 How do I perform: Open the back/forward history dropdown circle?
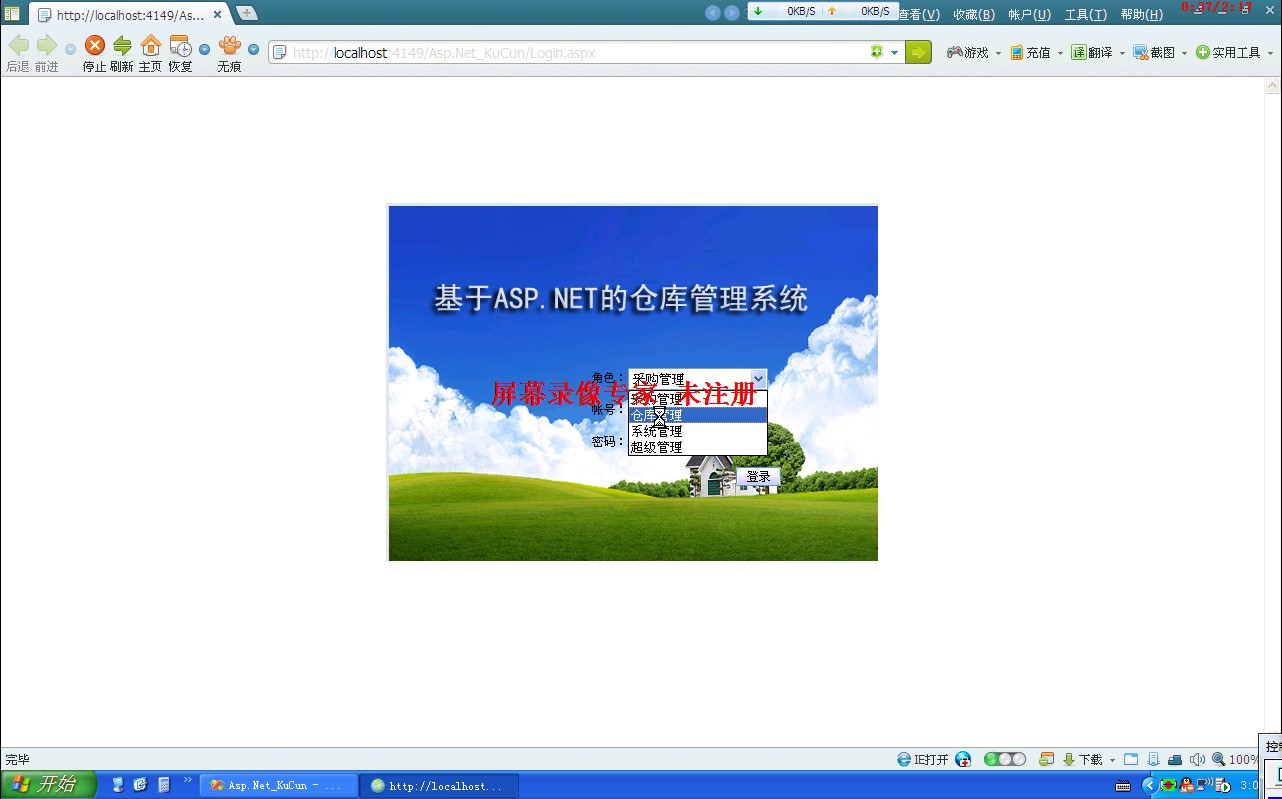70,49
